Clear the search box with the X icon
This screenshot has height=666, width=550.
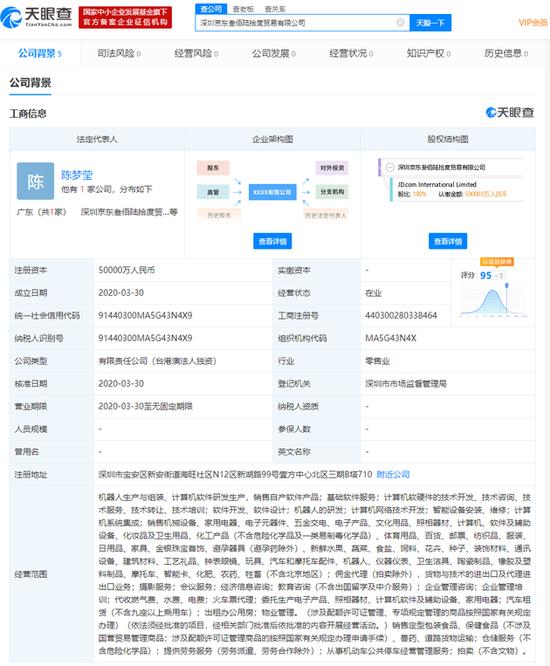click(400, 23)
